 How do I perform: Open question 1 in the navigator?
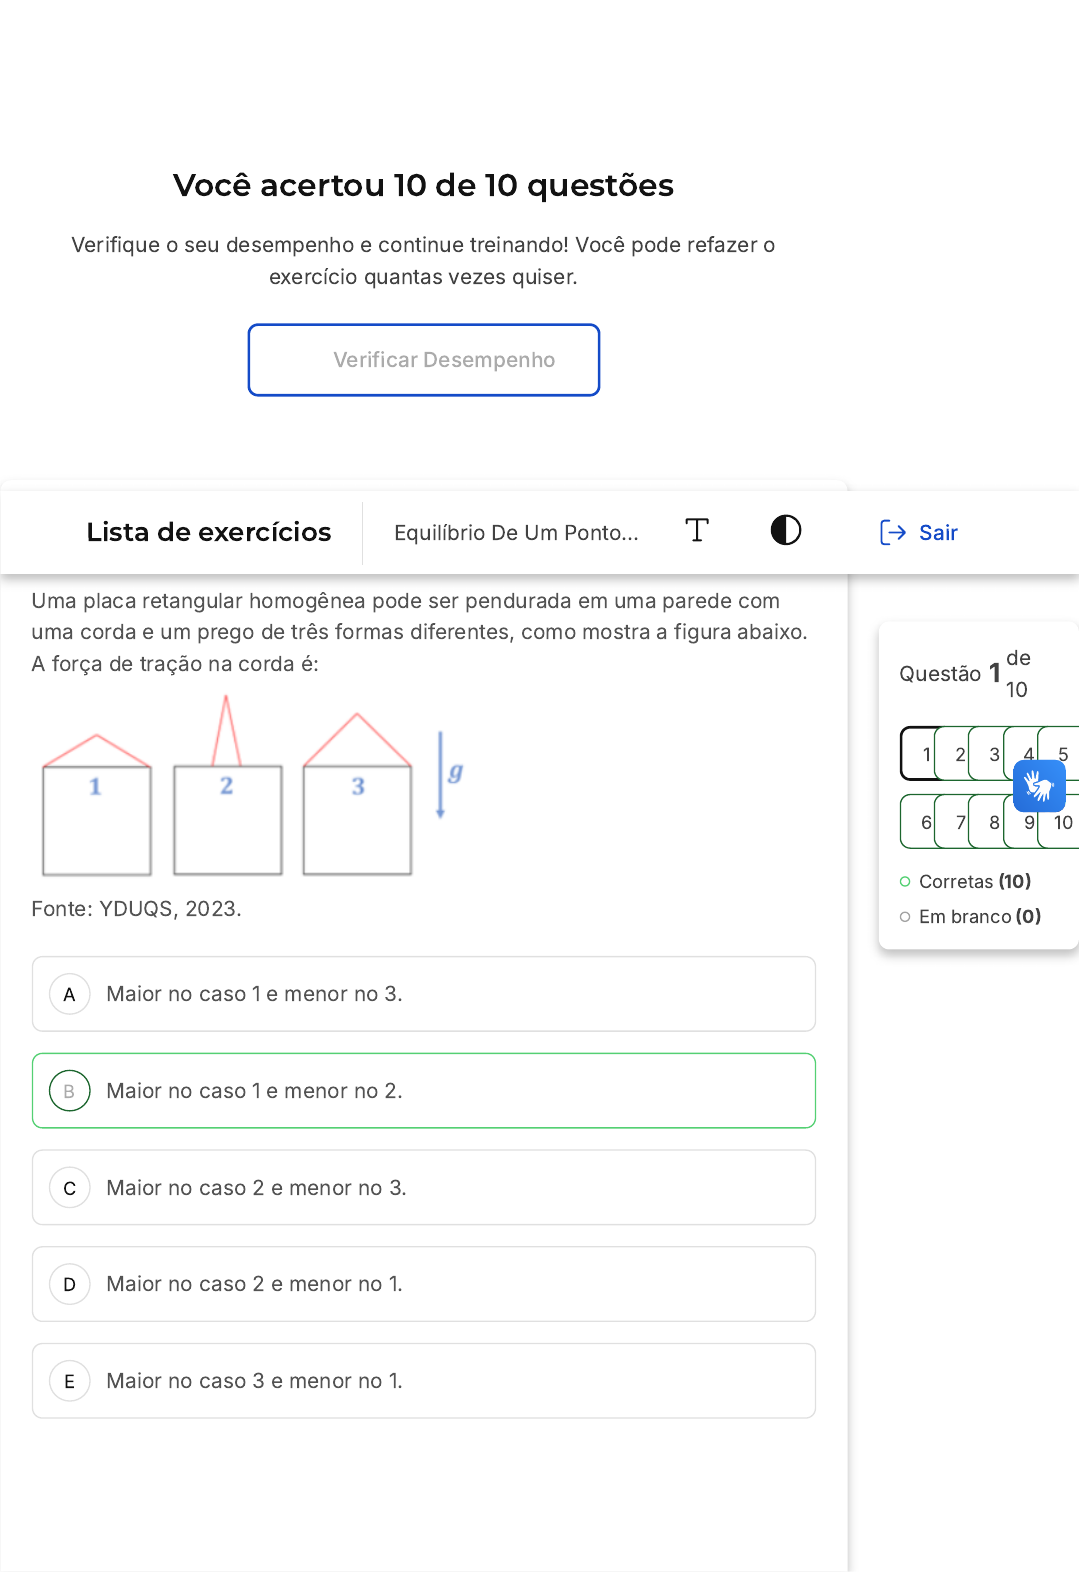(x=921, y=754)
